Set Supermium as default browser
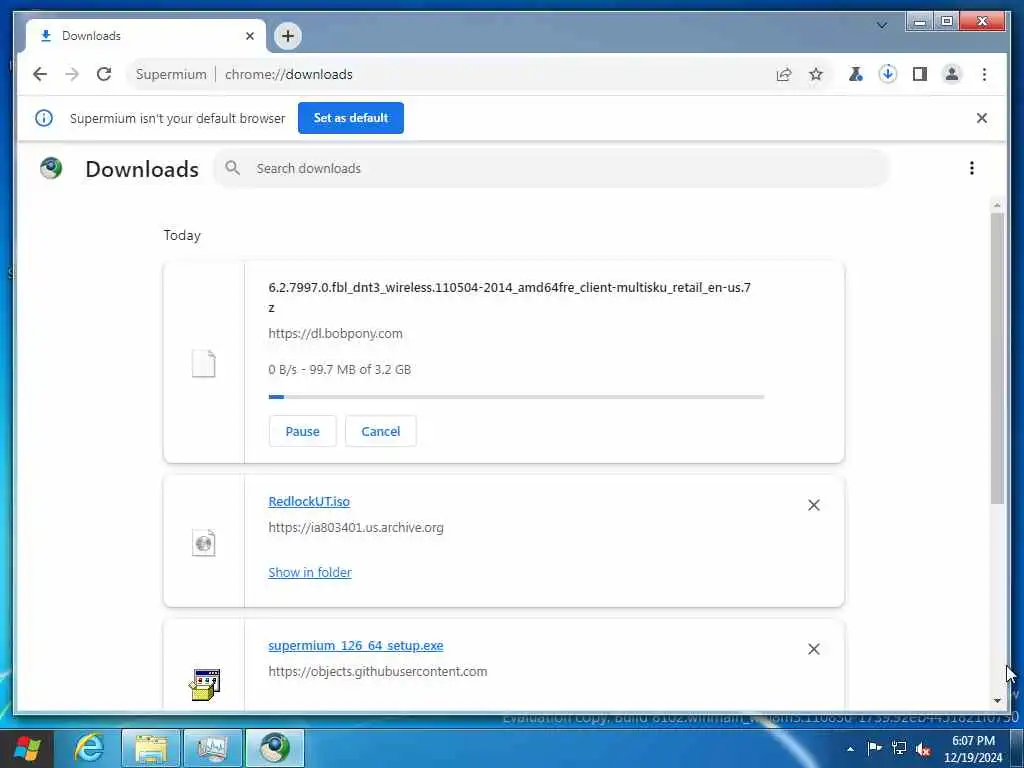 click(351, 118)
